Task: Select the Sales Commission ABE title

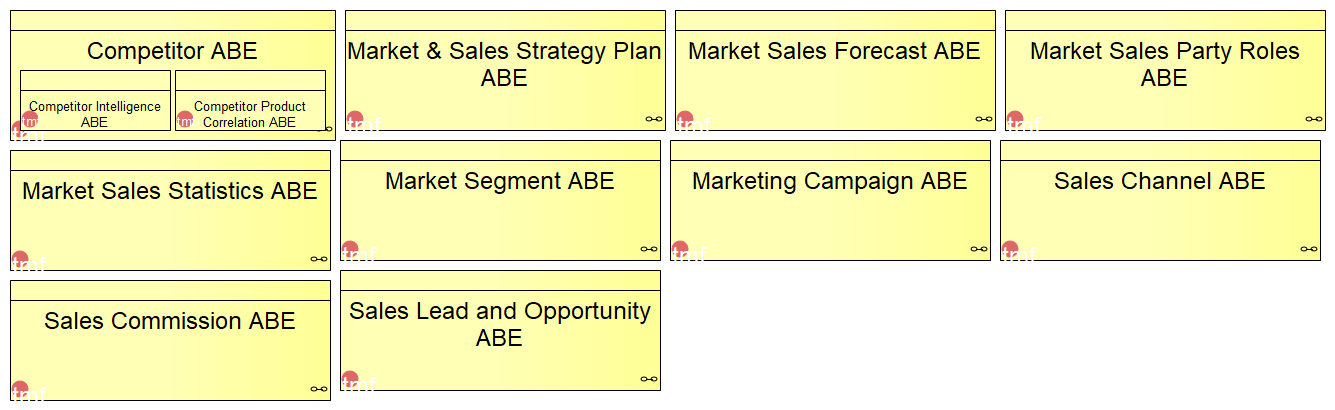Action: pyautogui.click(x=170, y=321)
